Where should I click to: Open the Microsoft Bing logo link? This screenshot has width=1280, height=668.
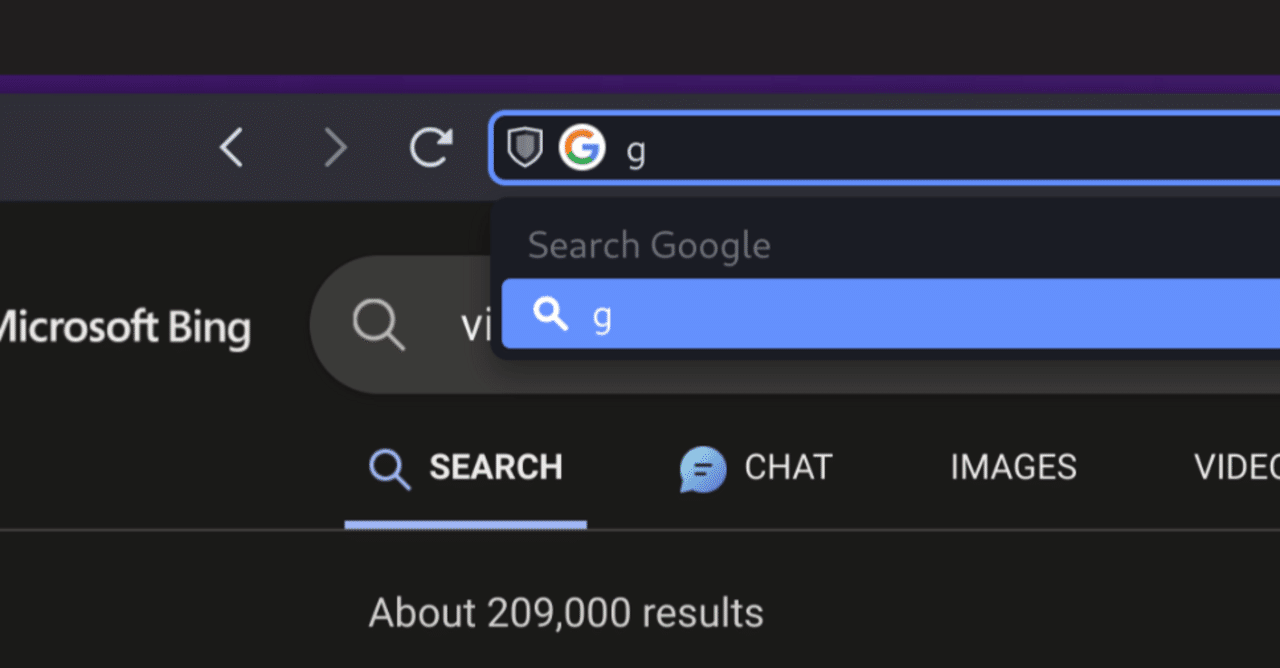(x=125, y=326)
